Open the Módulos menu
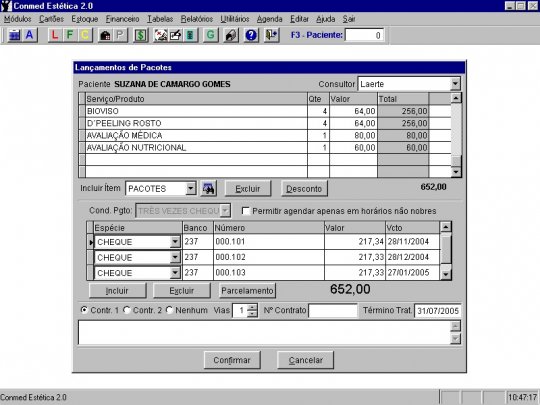This screenshot has width=540, height=405. coord(18,19)
